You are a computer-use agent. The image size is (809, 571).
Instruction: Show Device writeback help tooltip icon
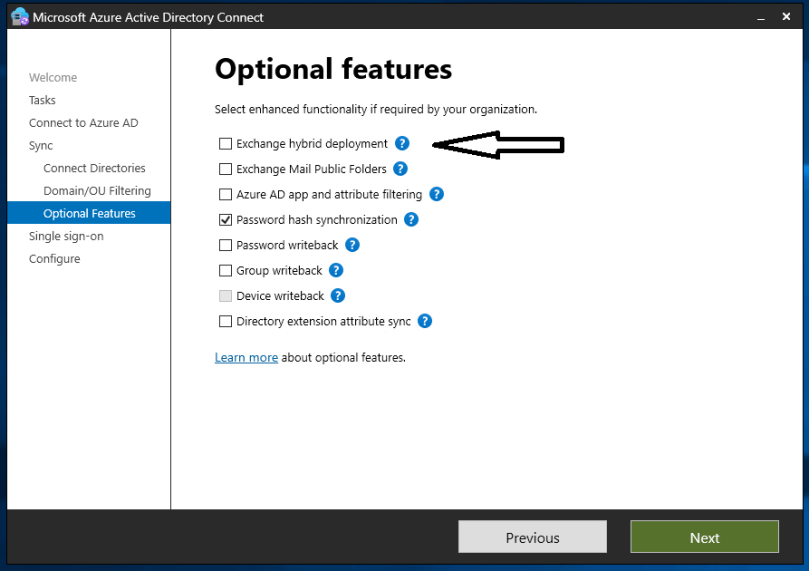338,296
